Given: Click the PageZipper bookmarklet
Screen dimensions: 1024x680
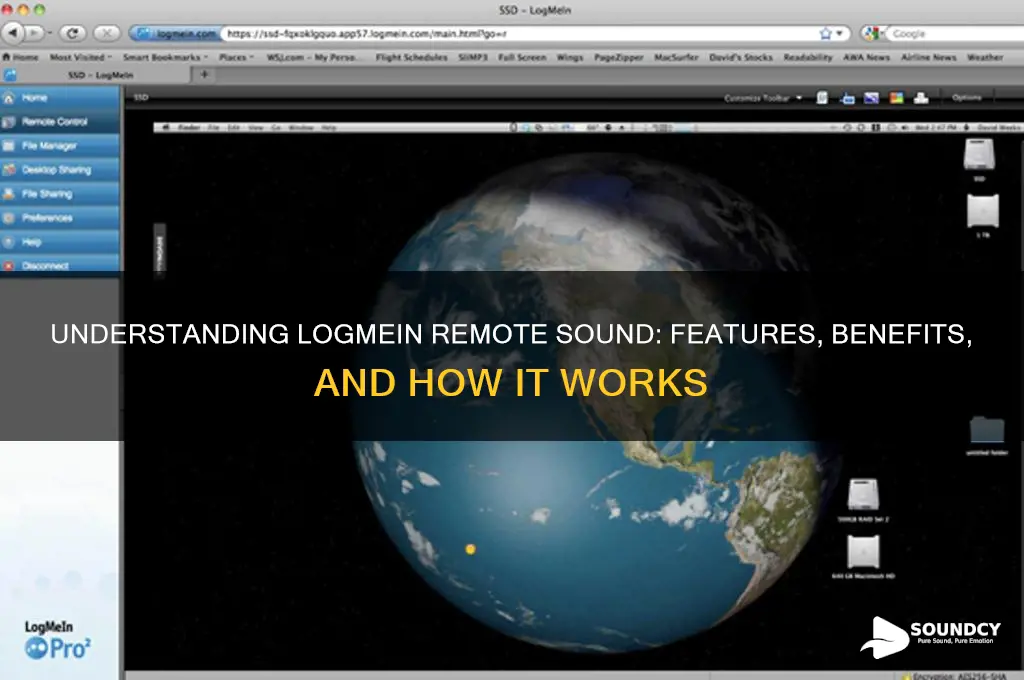Looking at the screenshot, I should coord(618,57).
